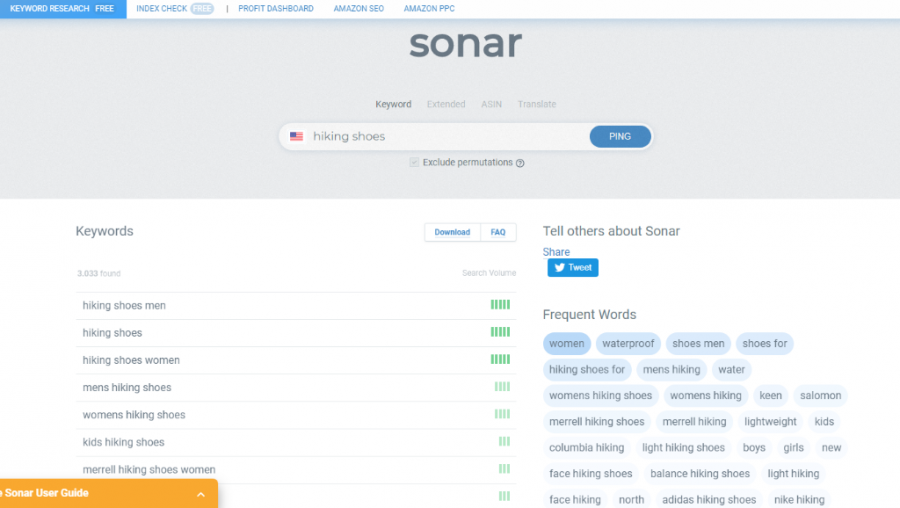Open the Keyword Research Free tab

63,9
